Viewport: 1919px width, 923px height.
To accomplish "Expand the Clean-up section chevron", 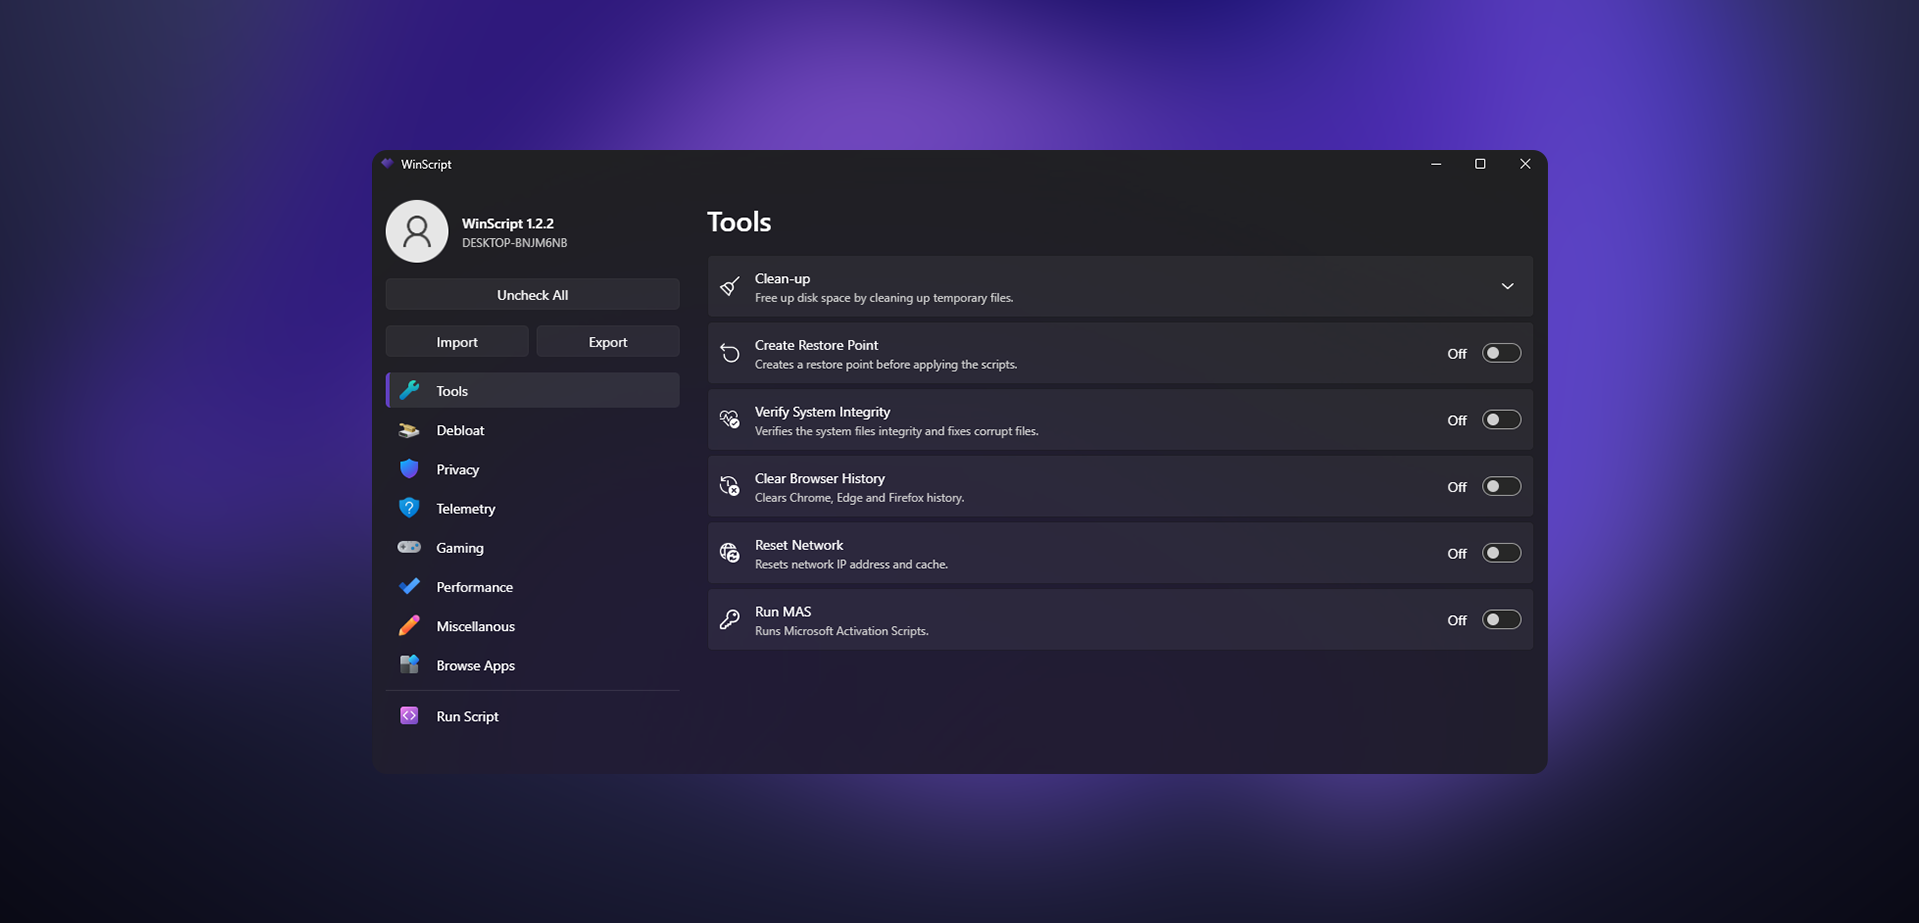I will click(1507, 287).
